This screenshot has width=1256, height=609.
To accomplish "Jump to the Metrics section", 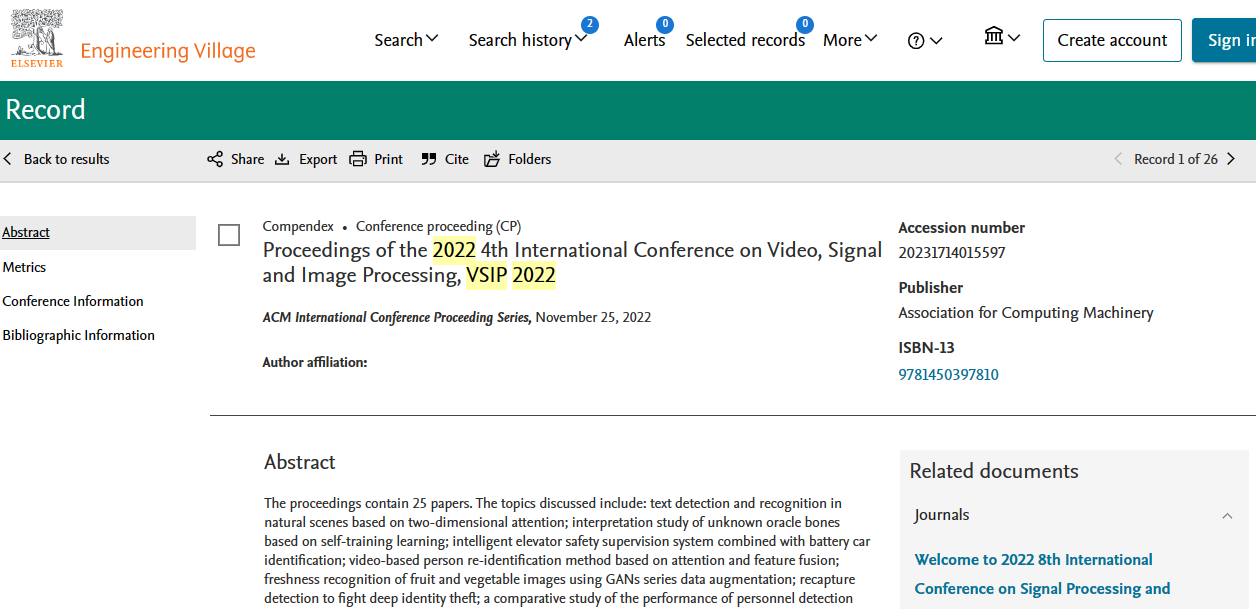I will (24, 267).
